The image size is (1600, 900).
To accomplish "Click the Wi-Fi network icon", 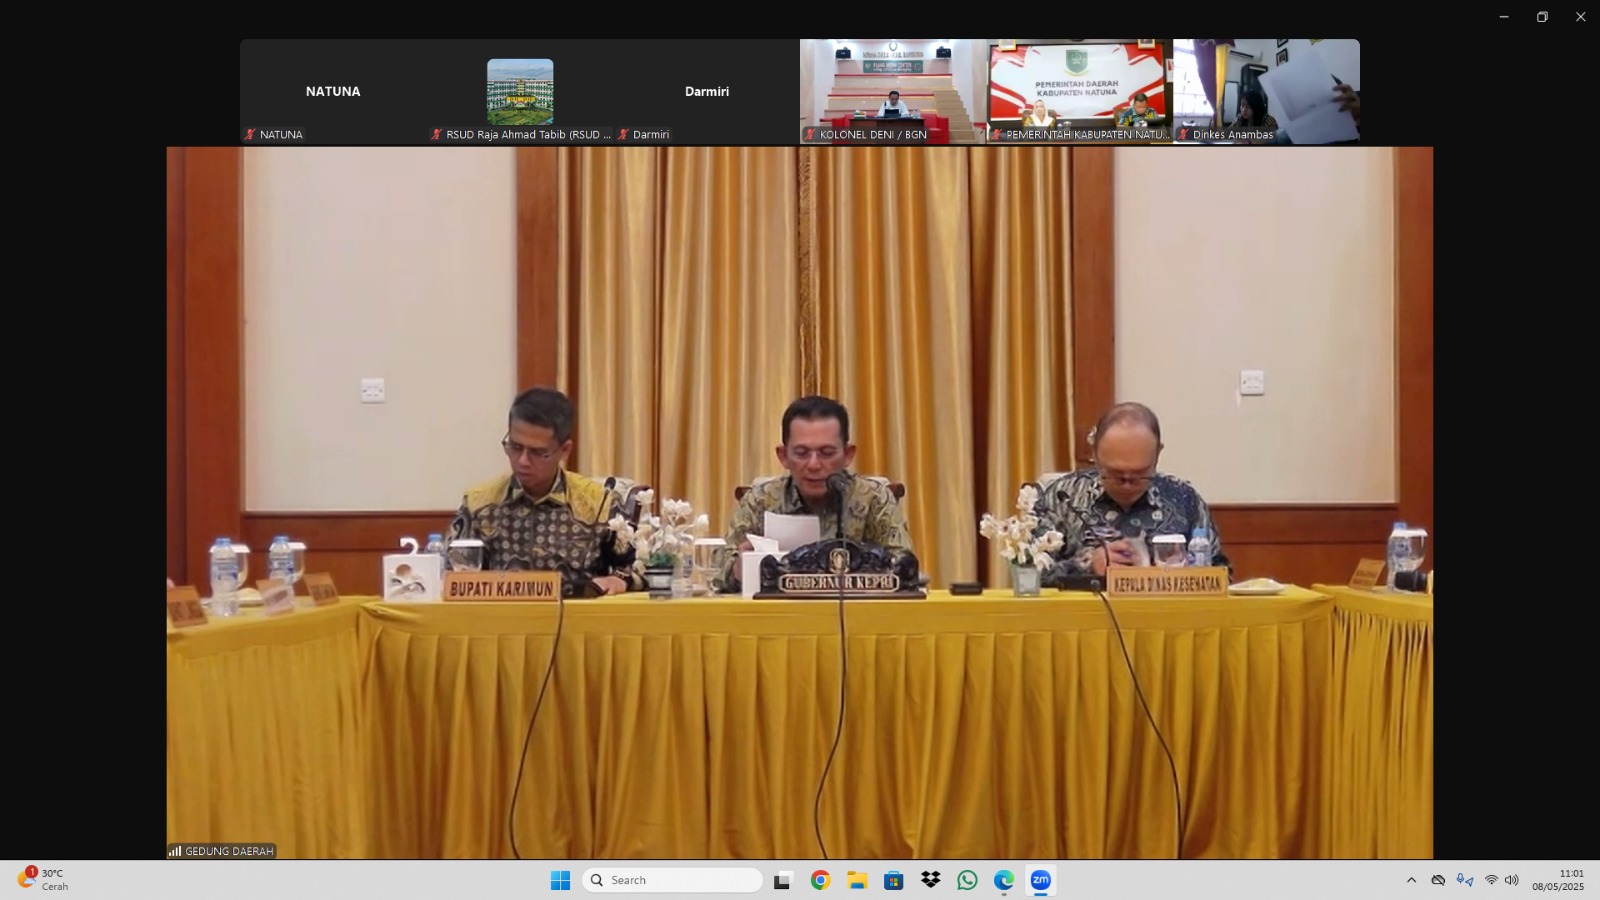I will [x=1491, y=880].
